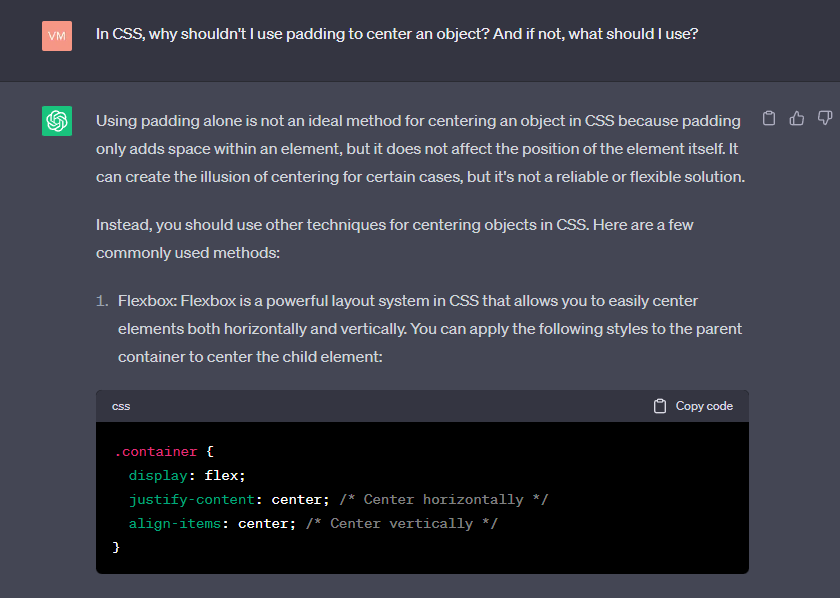The width and height of the screenshot is (840, 598).
Task: Select the closing brace of the CSS rule
Action: point(117,546)
